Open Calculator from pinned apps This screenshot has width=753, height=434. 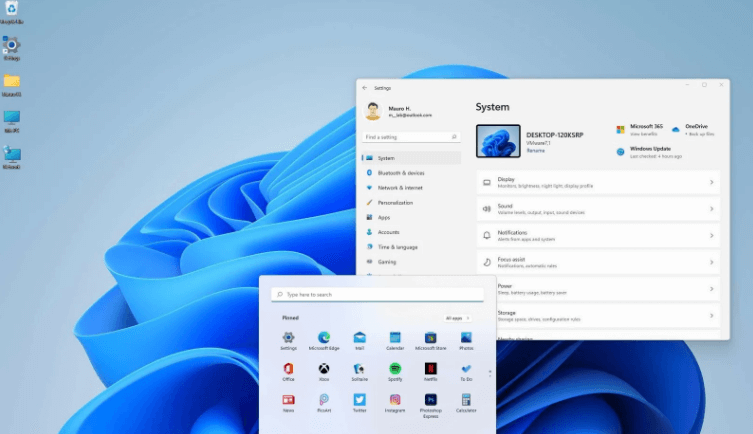click(x=466, y=403)
